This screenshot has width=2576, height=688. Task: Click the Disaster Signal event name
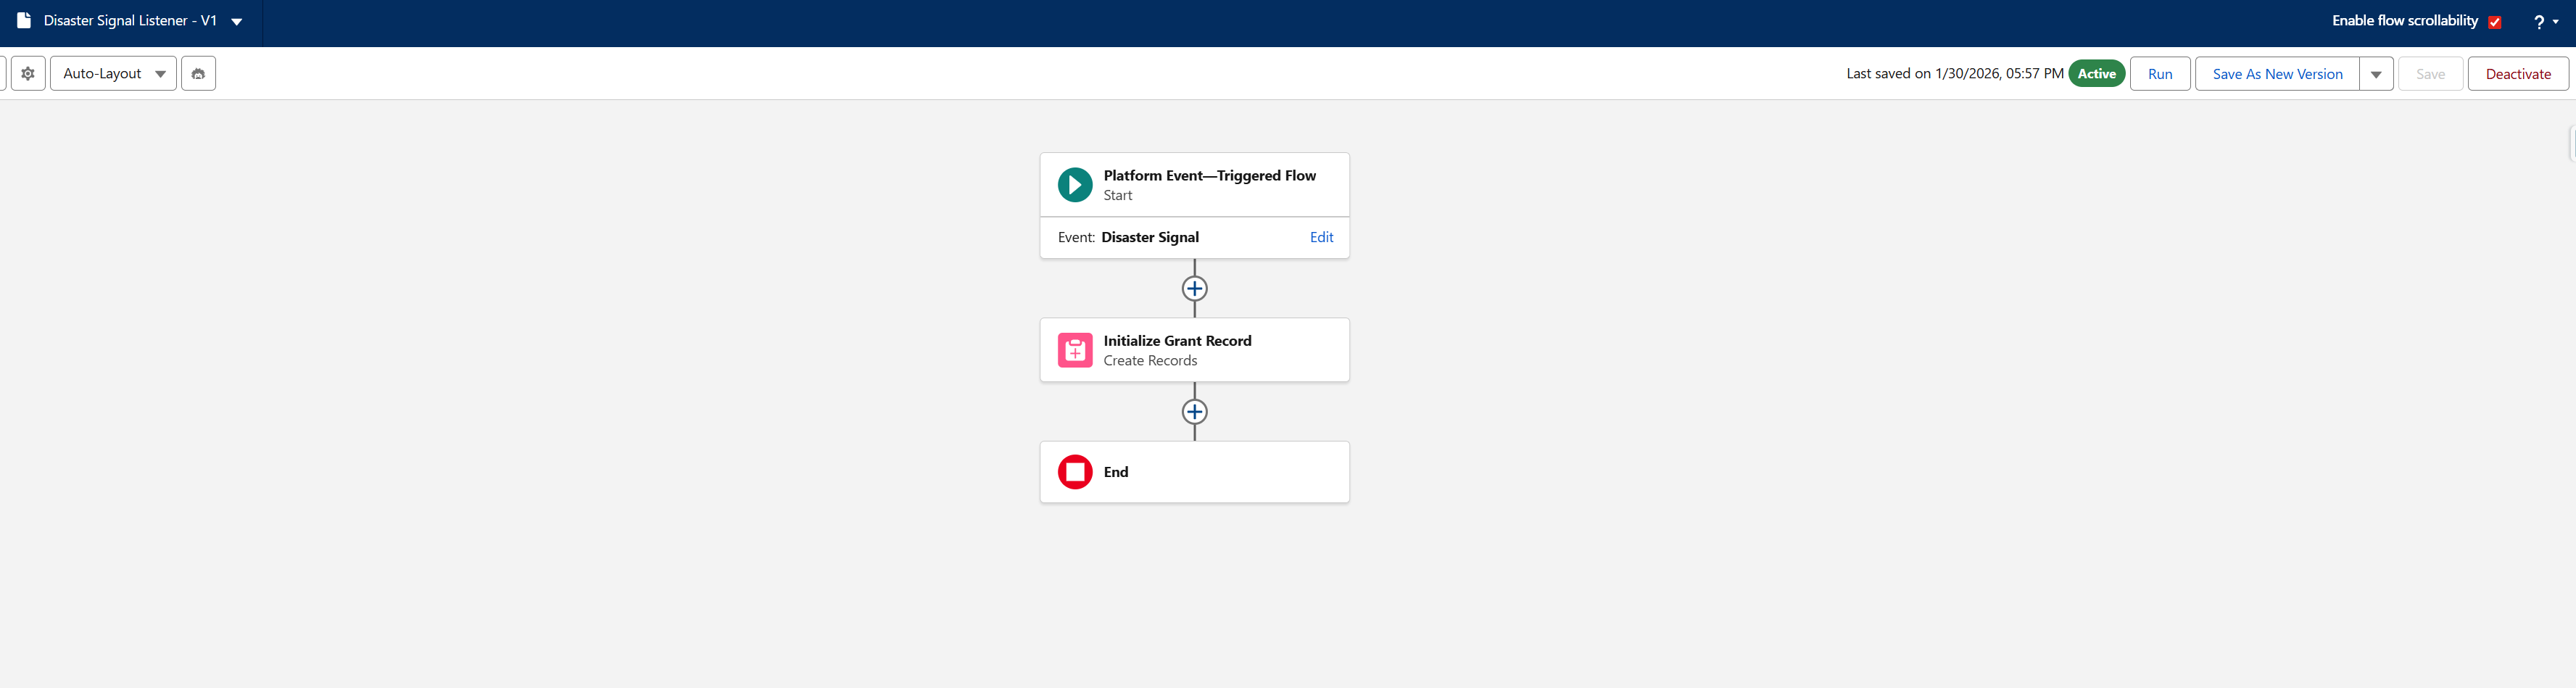pyautogui.click(x=1150, y=237)
